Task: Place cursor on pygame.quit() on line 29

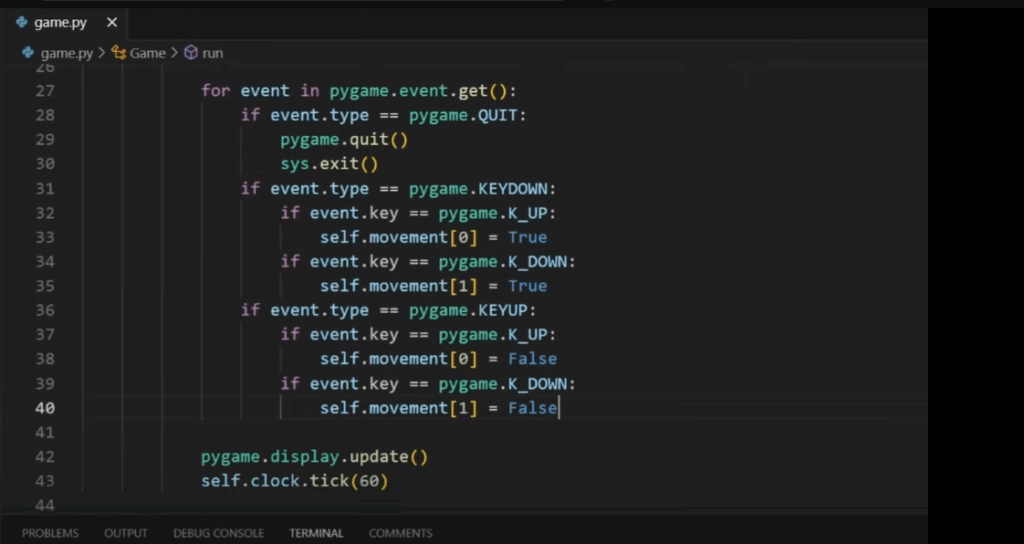Action: [344, 139]
